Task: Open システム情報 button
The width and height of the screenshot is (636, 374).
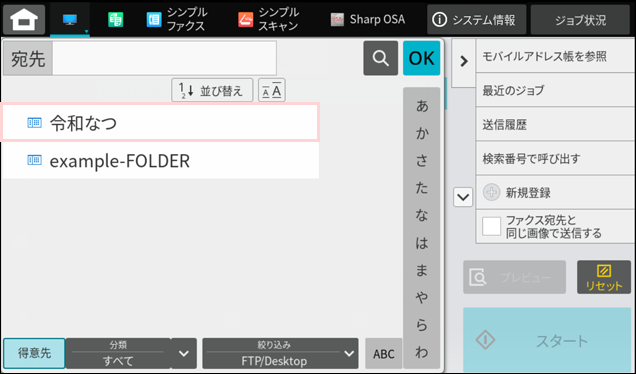Action: pos(477,19)
